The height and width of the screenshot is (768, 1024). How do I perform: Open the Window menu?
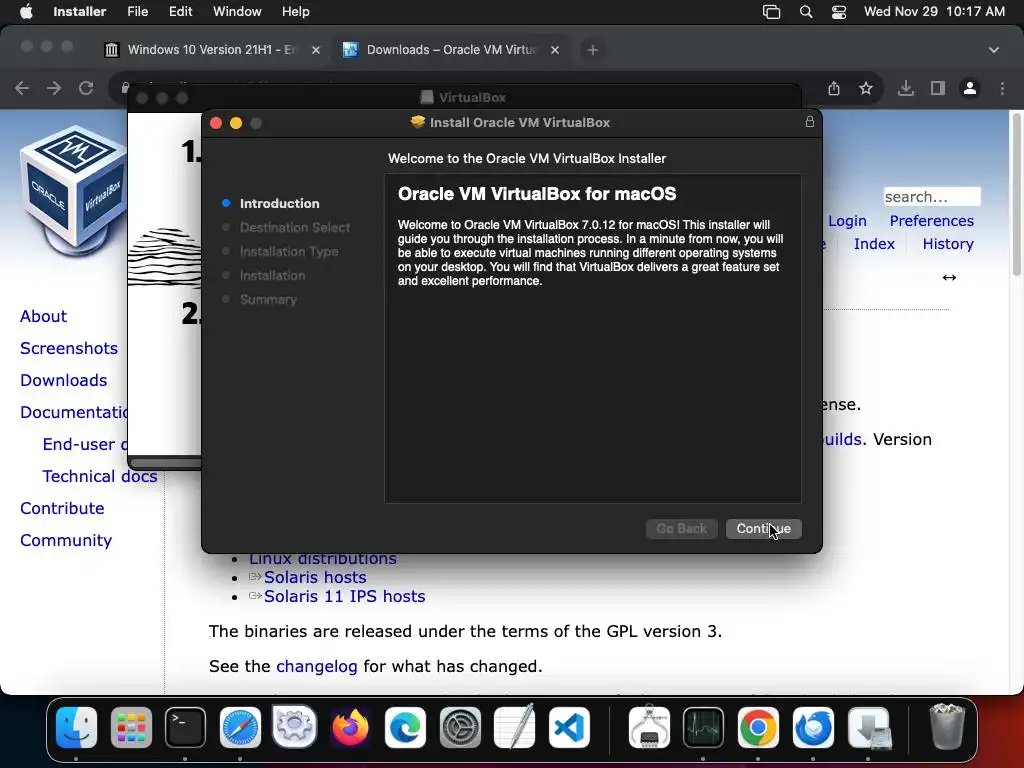237,12
